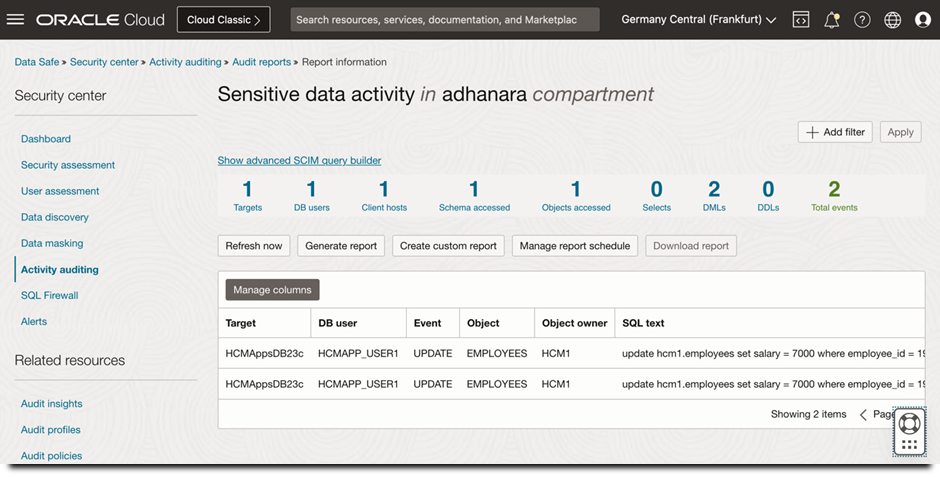The height and width of the screenshot is (477, 940).
Task: Open Data discovery in the sidebar
Action: (x=55, y=218)
